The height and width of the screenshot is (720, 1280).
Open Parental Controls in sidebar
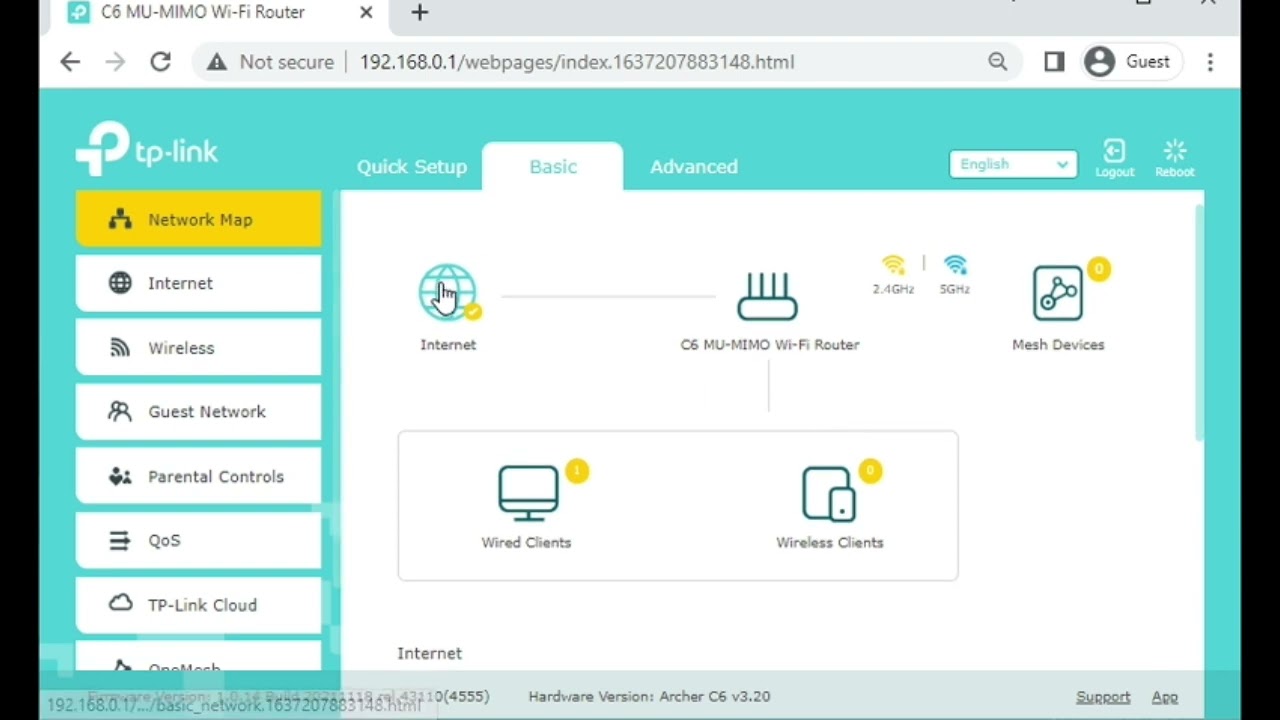(199, 476)
